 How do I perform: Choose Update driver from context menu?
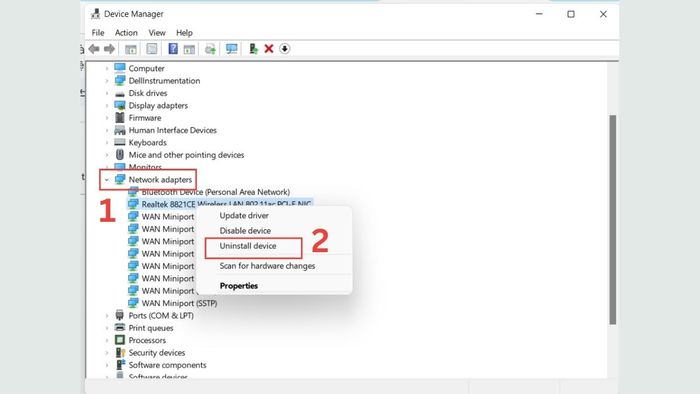(244, 216)
